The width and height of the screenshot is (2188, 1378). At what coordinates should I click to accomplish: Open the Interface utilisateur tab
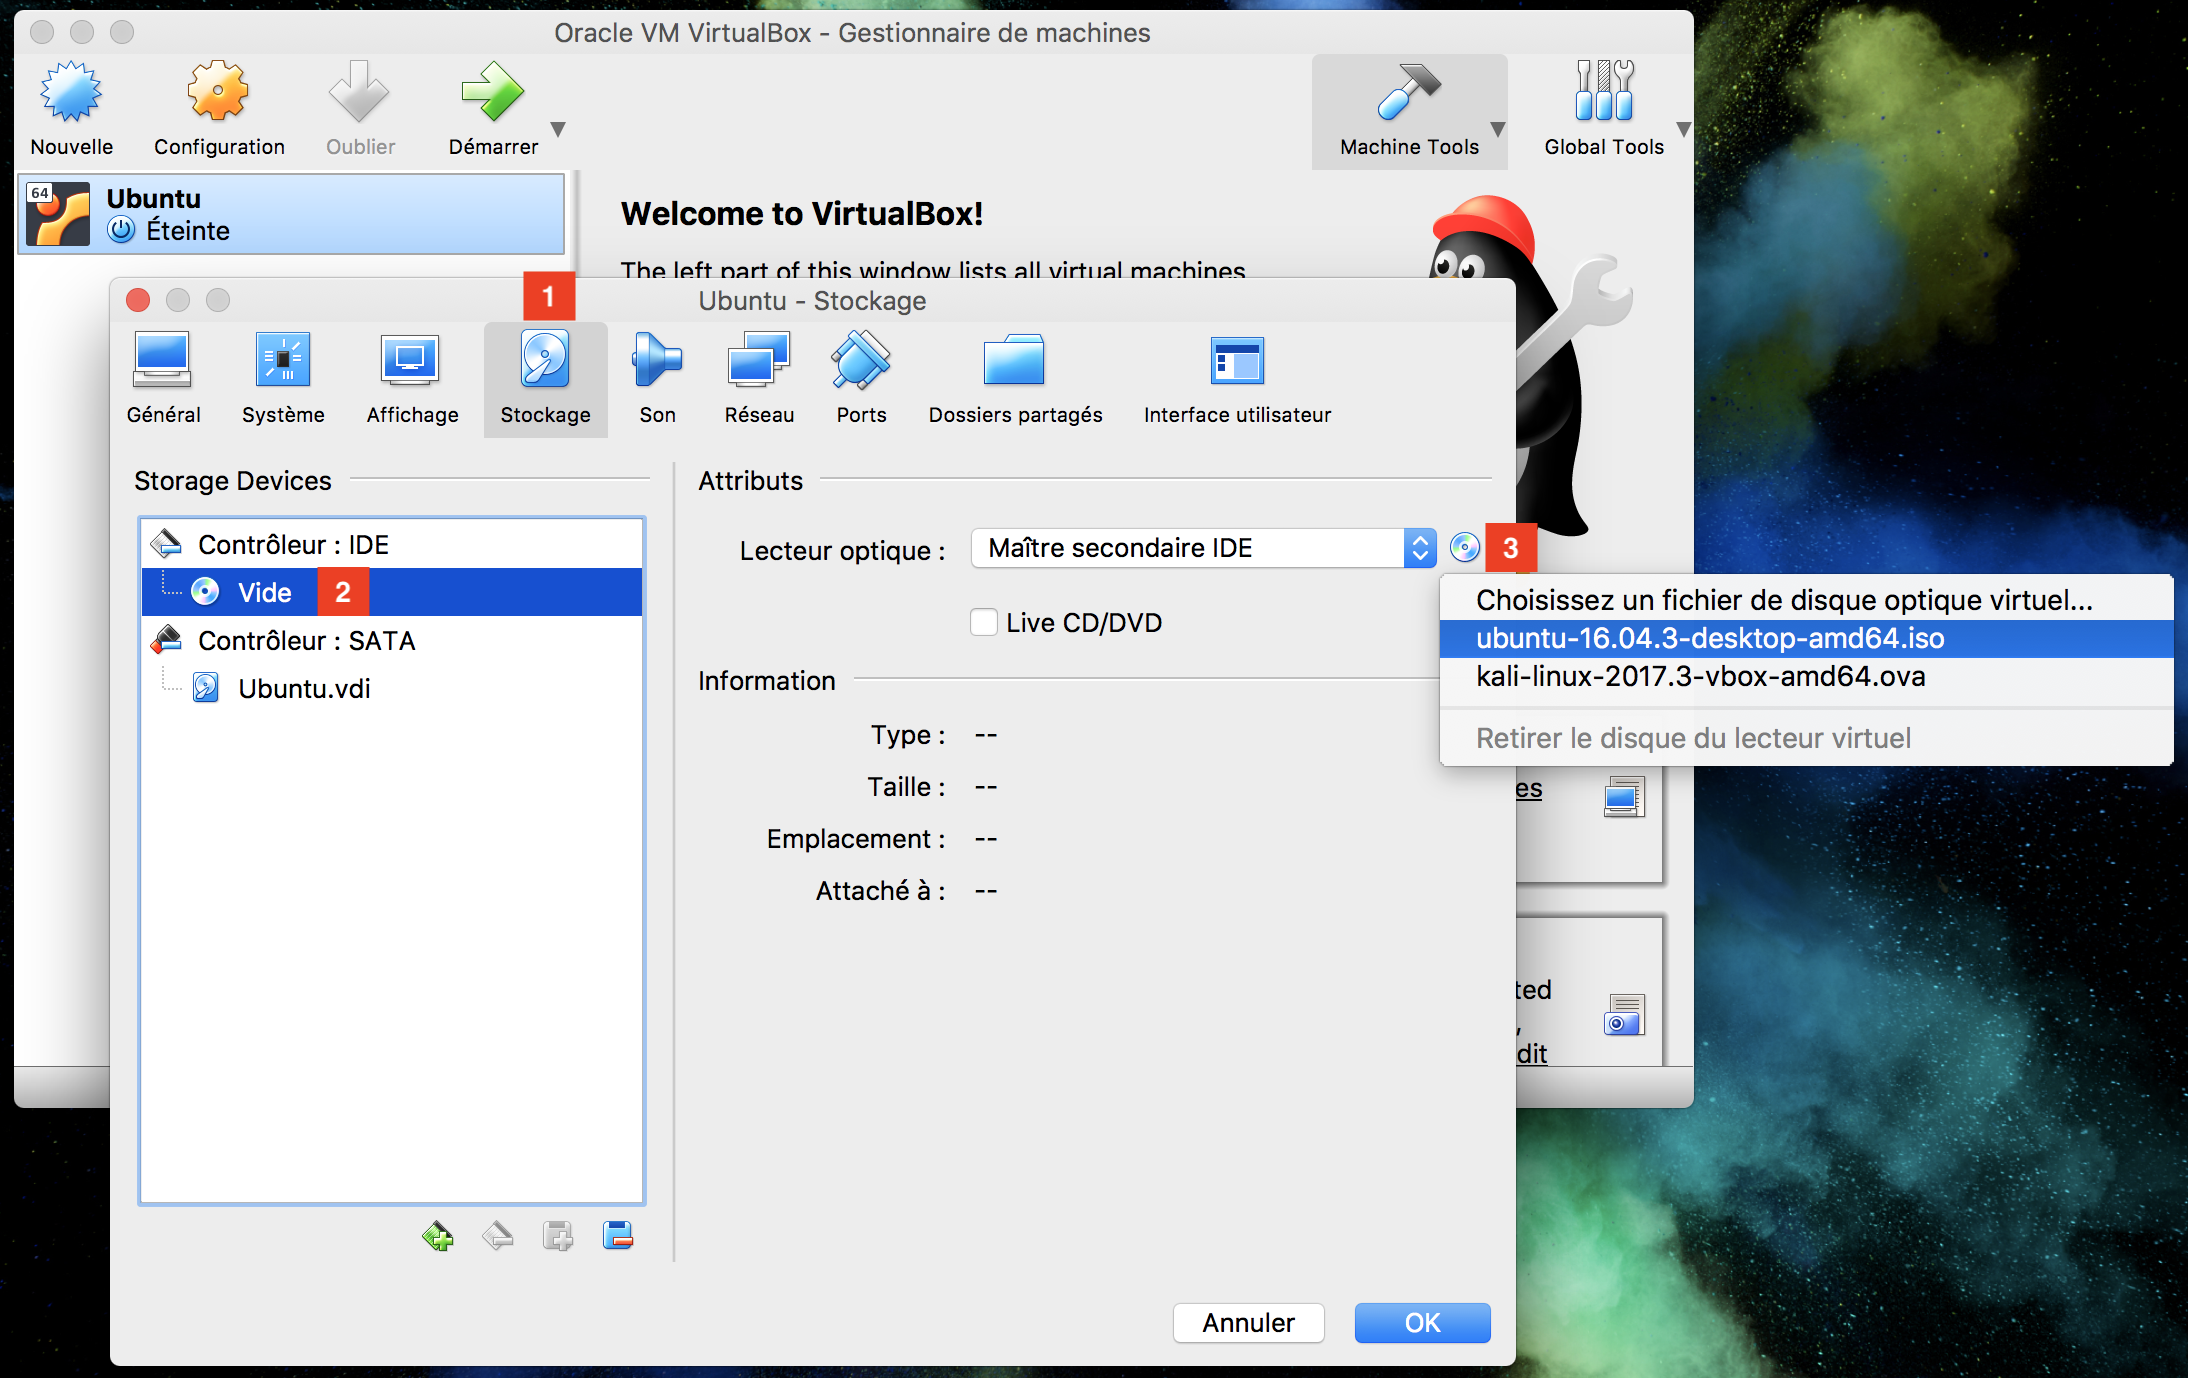(x=1237, y=380)
